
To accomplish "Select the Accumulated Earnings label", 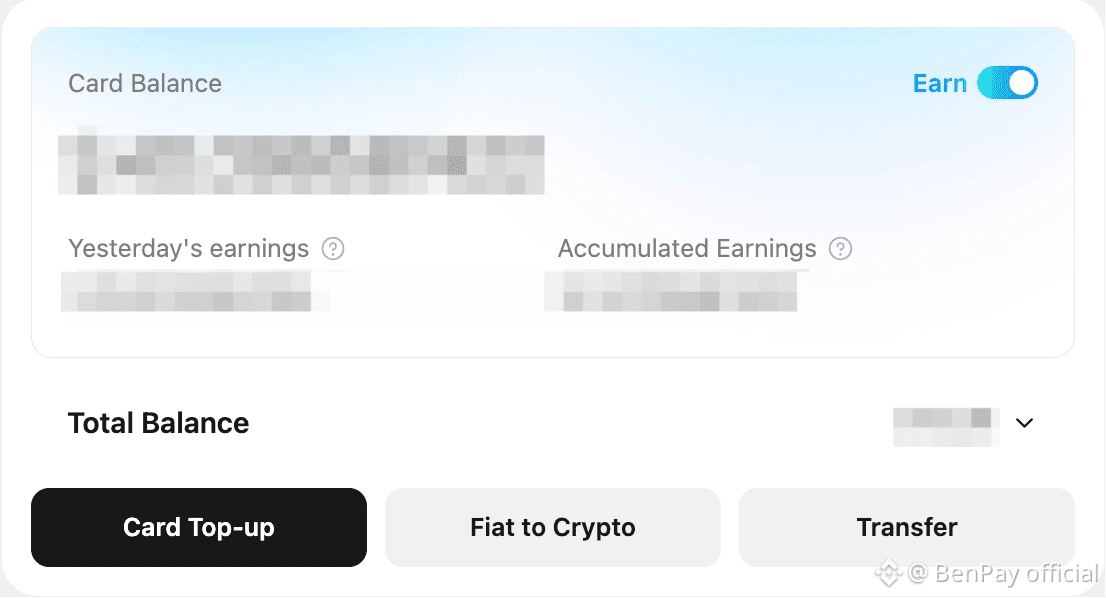I will [687, 248].
